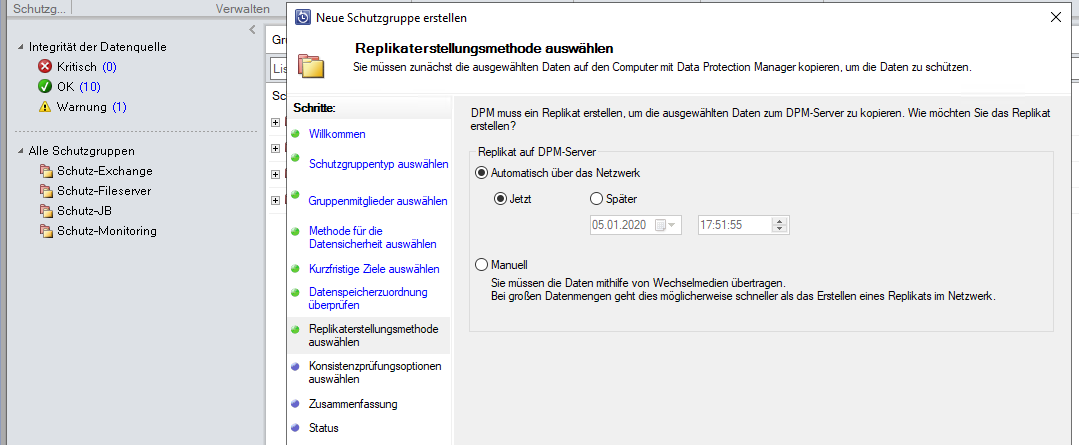Click the blue bullet next to Status

295,427
